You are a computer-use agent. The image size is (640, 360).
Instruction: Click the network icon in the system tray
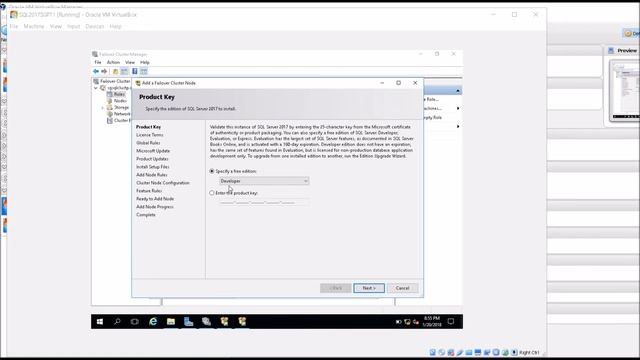tap(407, 322)
